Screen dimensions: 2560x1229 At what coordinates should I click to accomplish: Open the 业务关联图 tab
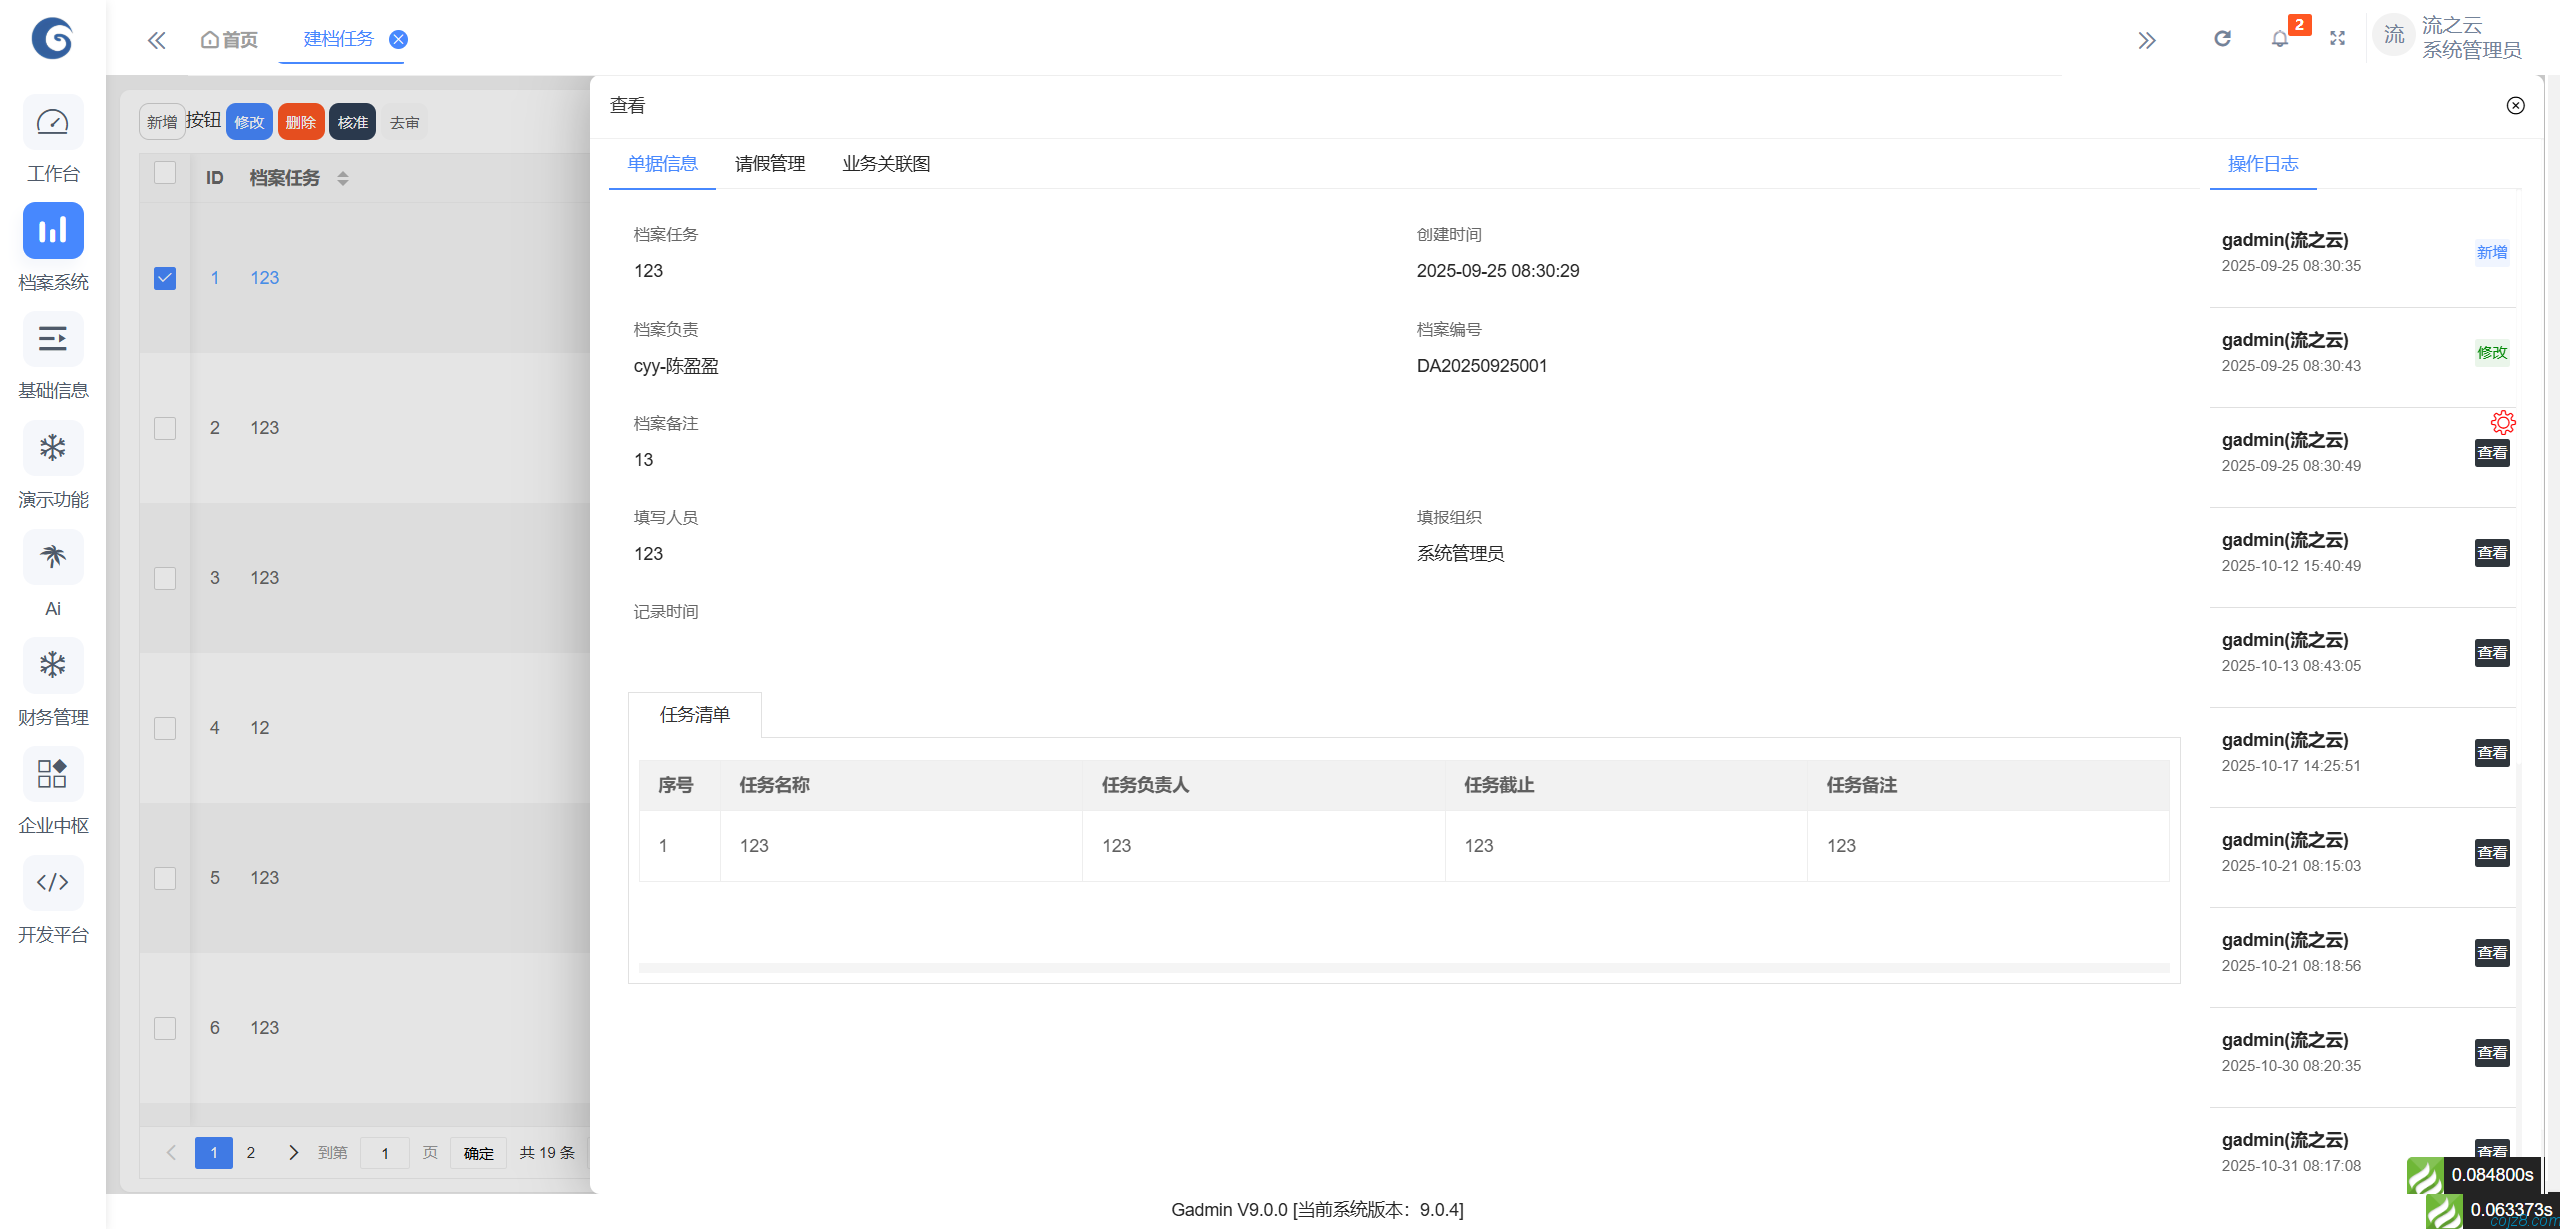(x=884, y=163)
